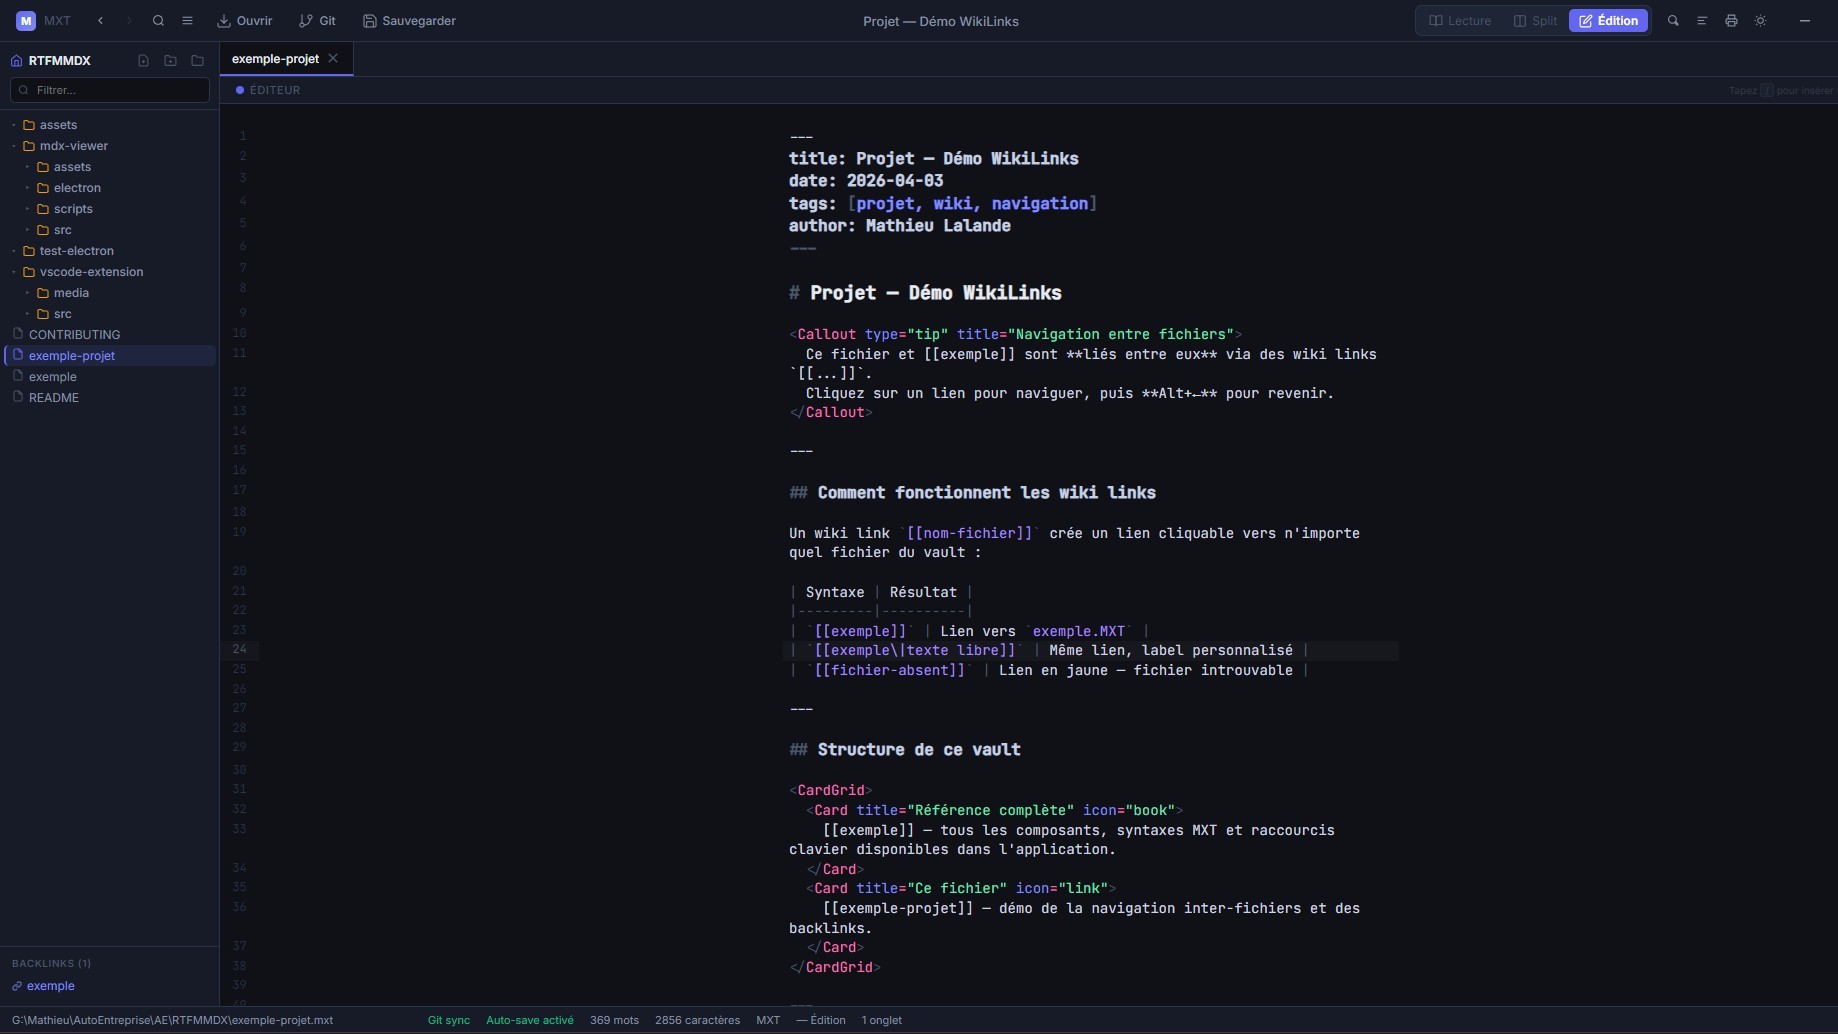Click the MXT app logo
This screenshot has width=1838, height=1034.
pyautogui.click(x=26, y=20)
